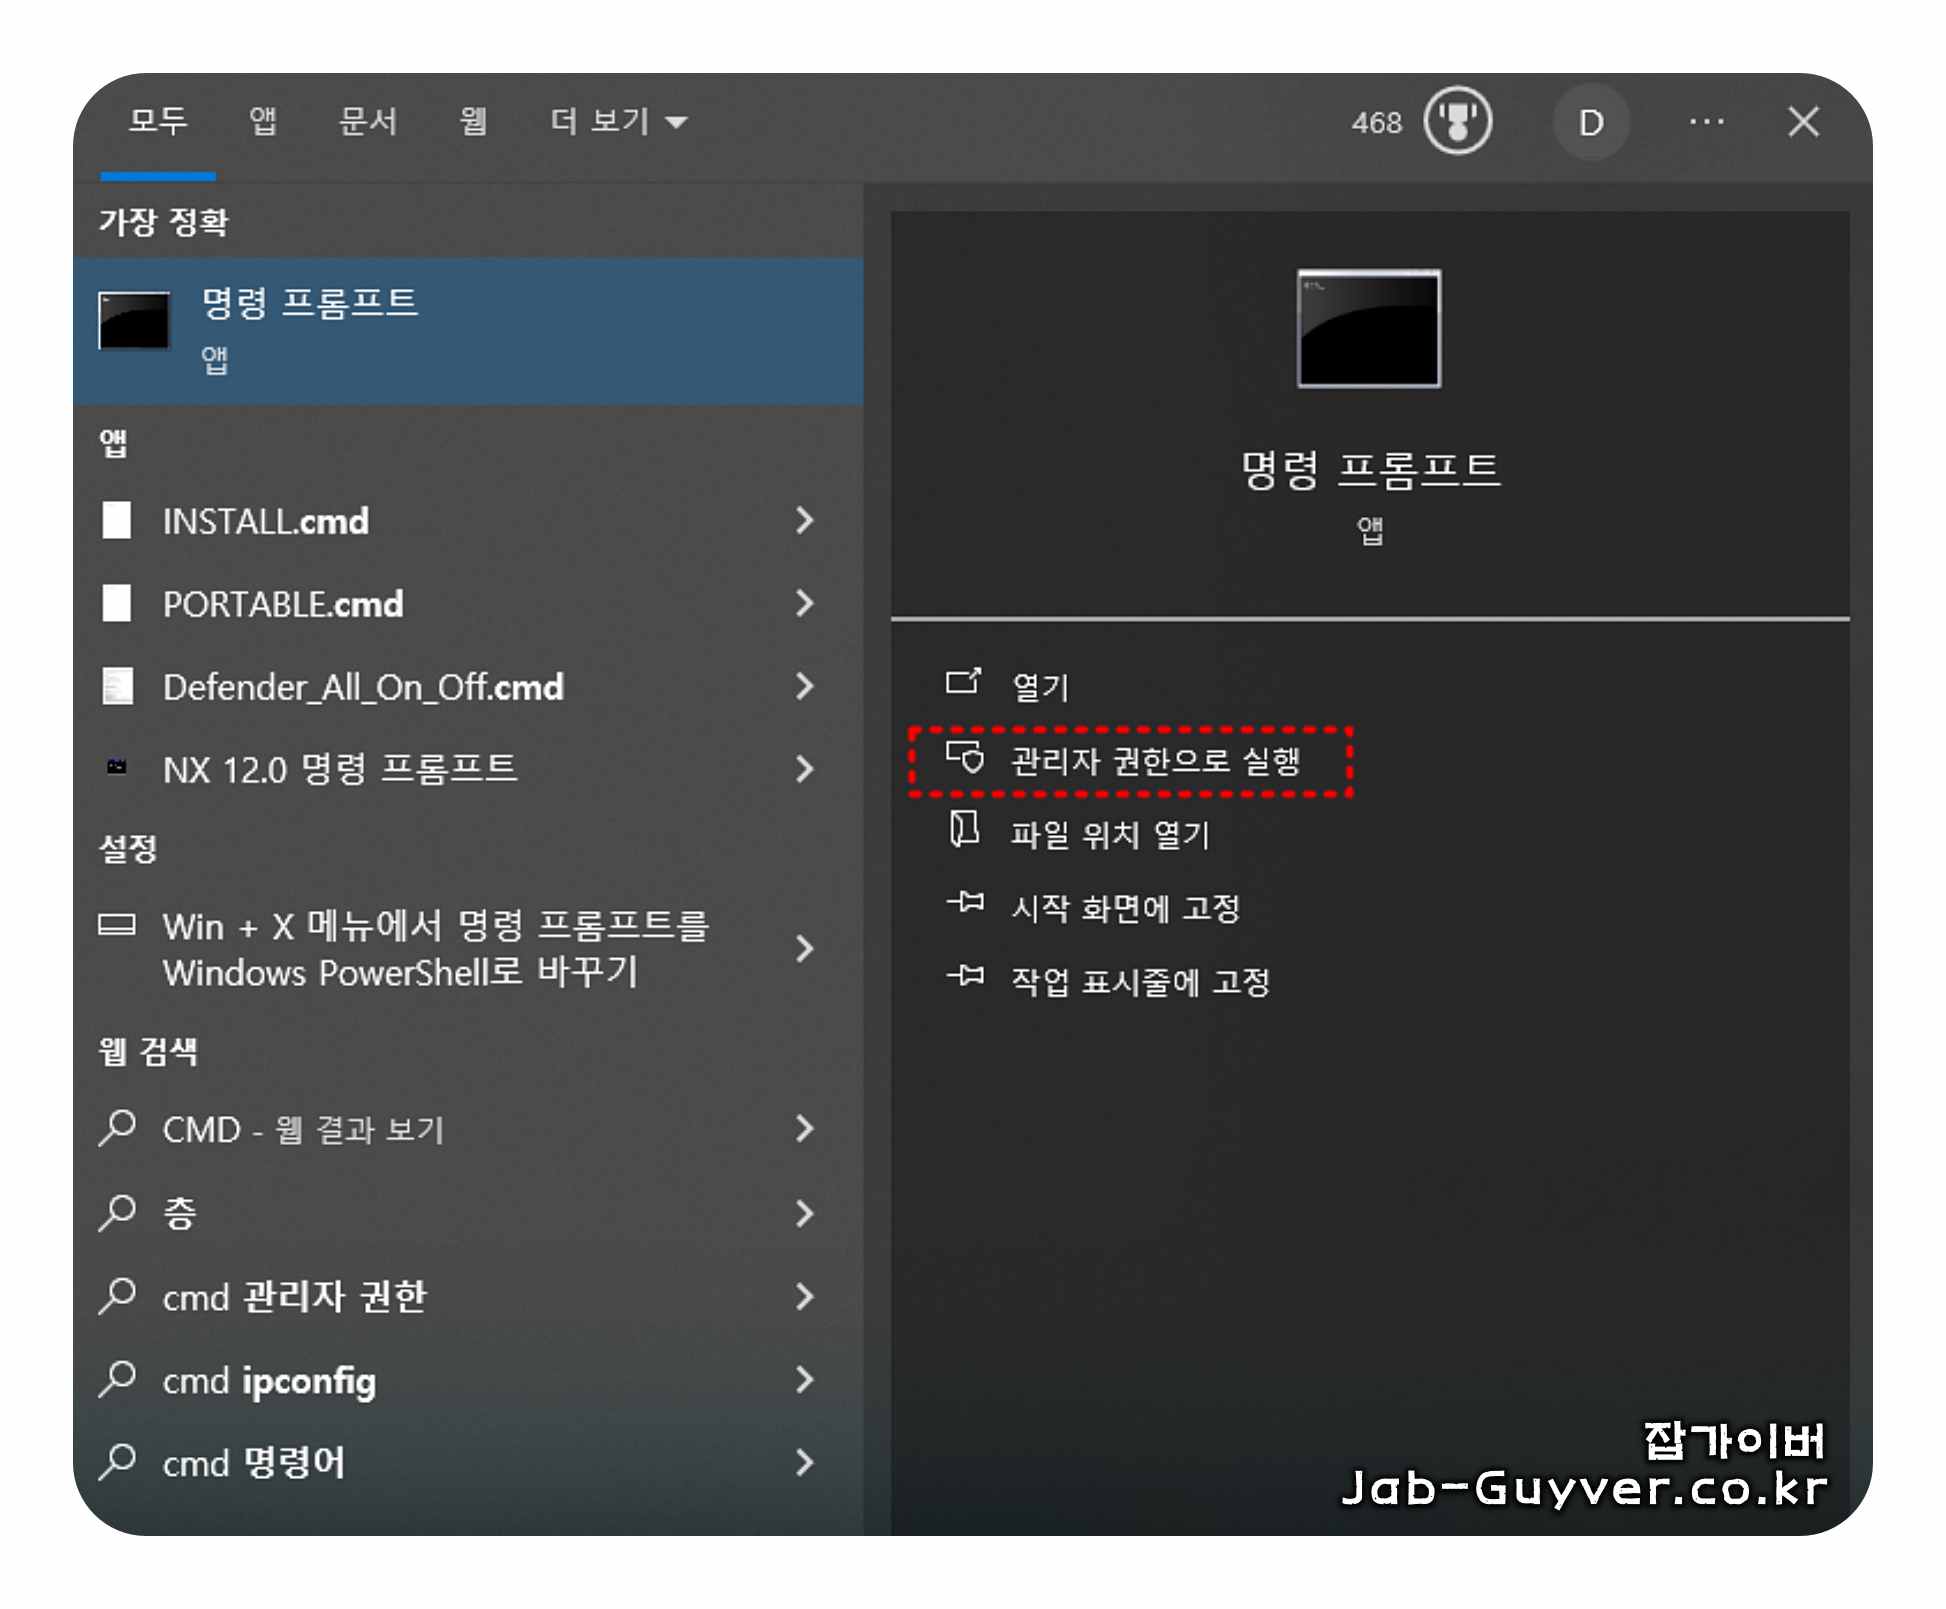Viewport: 1946px width, 1609px height.
Task: Click the shield icon for admin run
Action: click(x=965, y=758)
